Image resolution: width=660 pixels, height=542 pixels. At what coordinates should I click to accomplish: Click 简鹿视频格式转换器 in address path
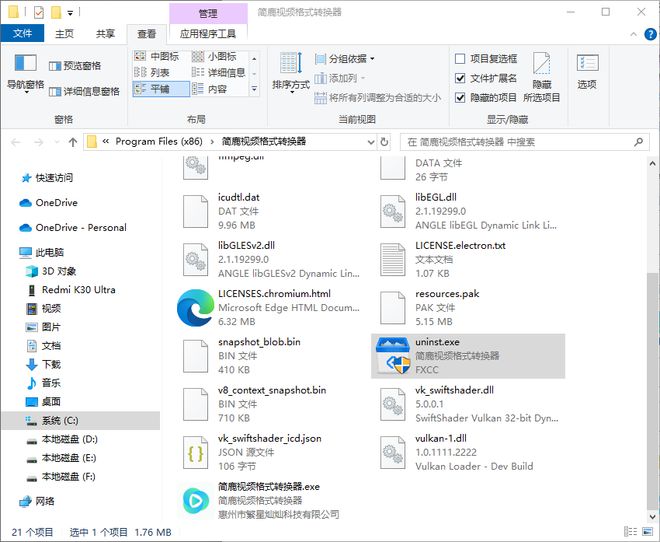tap(264, 141)
